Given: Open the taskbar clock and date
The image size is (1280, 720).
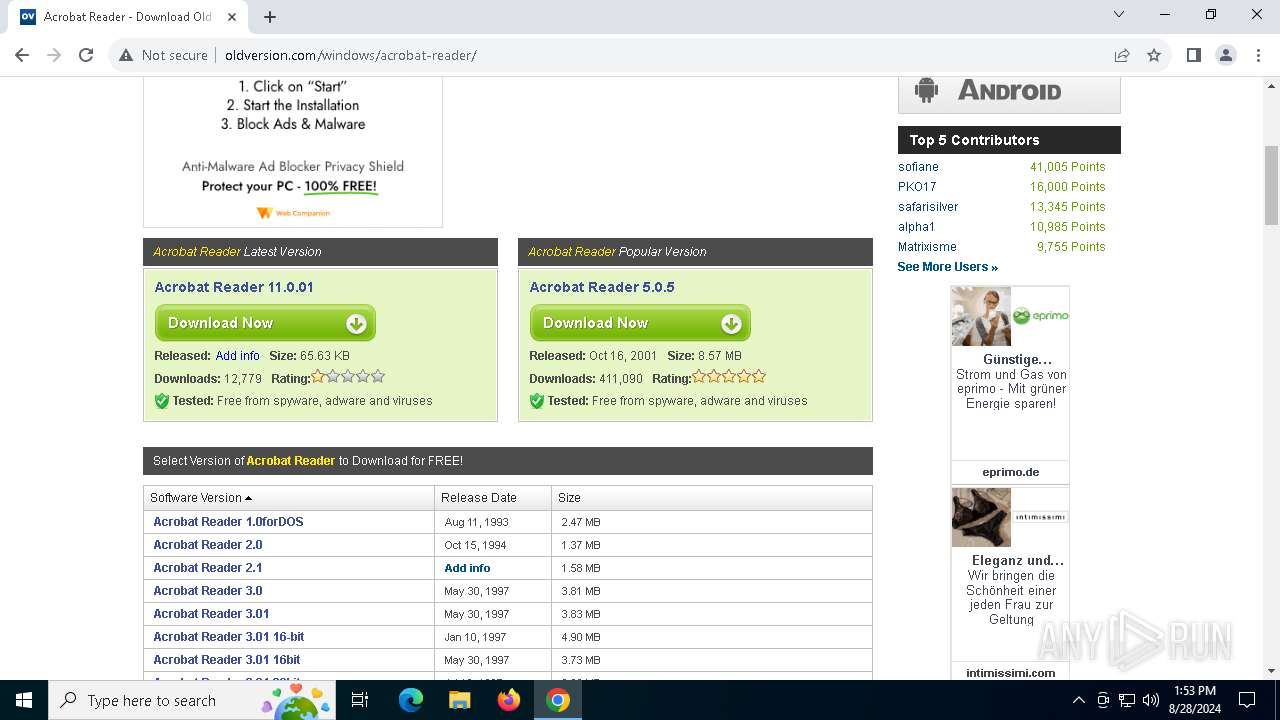Looking at the screenshot, I should tap(1194, 700).
